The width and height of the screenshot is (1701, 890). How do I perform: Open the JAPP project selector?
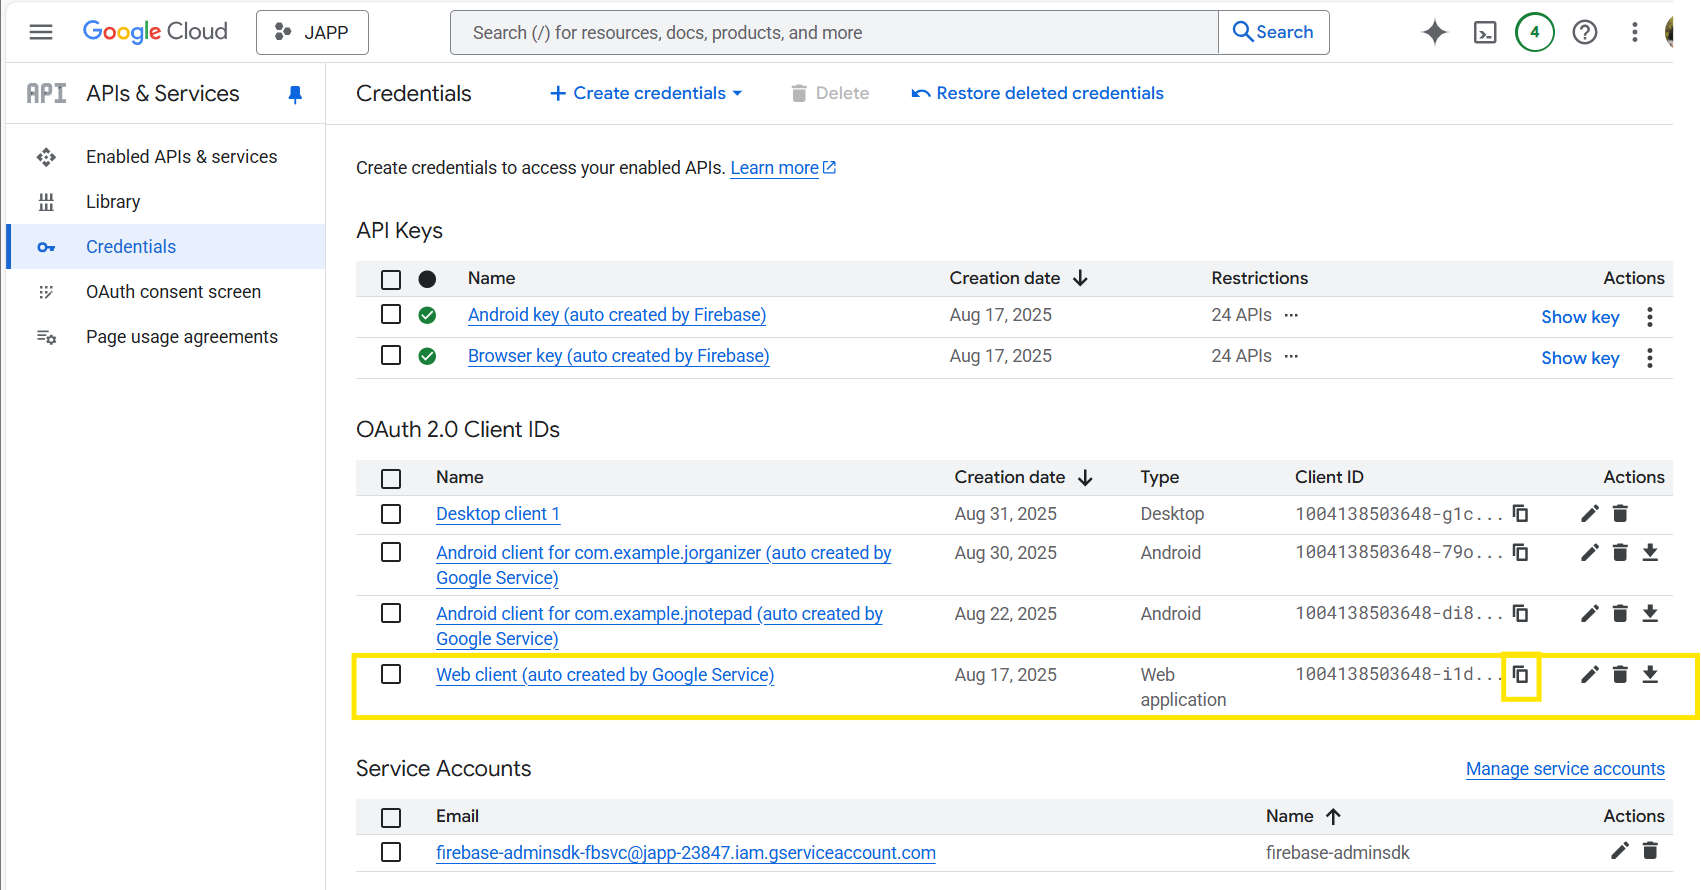pos(312,32)
